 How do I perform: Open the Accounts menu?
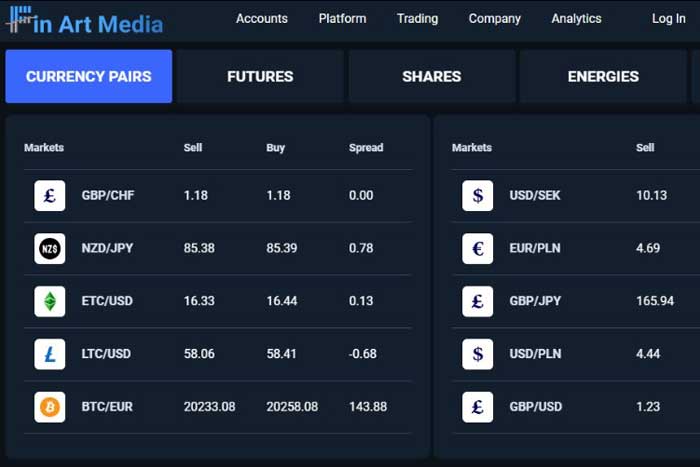261,19
